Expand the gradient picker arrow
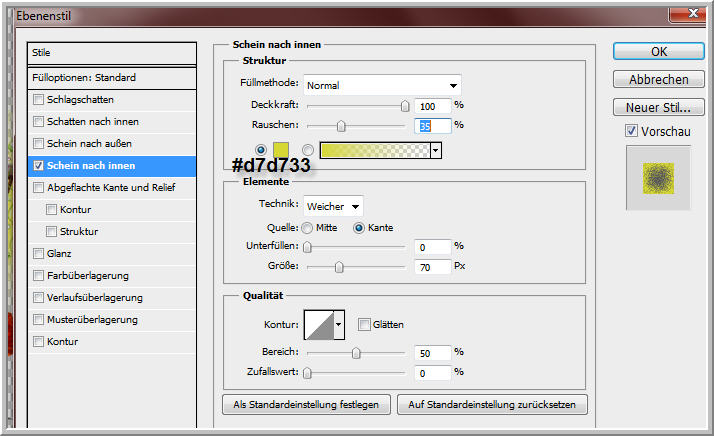 436,150
